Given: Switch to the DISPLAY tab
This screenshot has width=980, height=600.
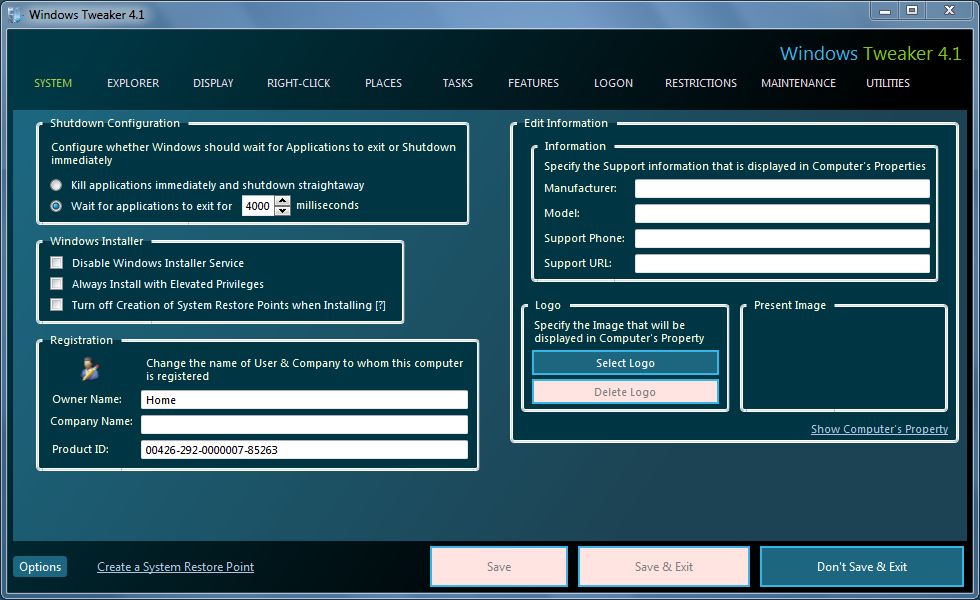Looking at the screenshot, I should coord(213,83).
